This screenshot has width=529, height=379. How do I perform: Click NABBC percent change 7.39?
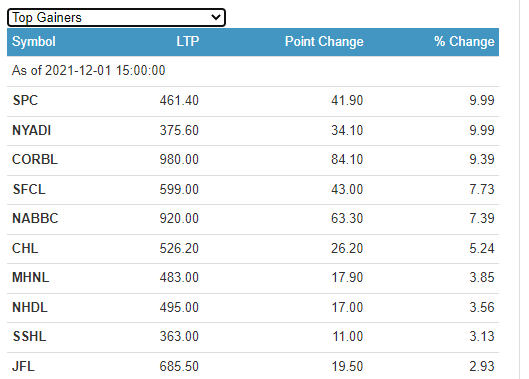tap(482, 218)
